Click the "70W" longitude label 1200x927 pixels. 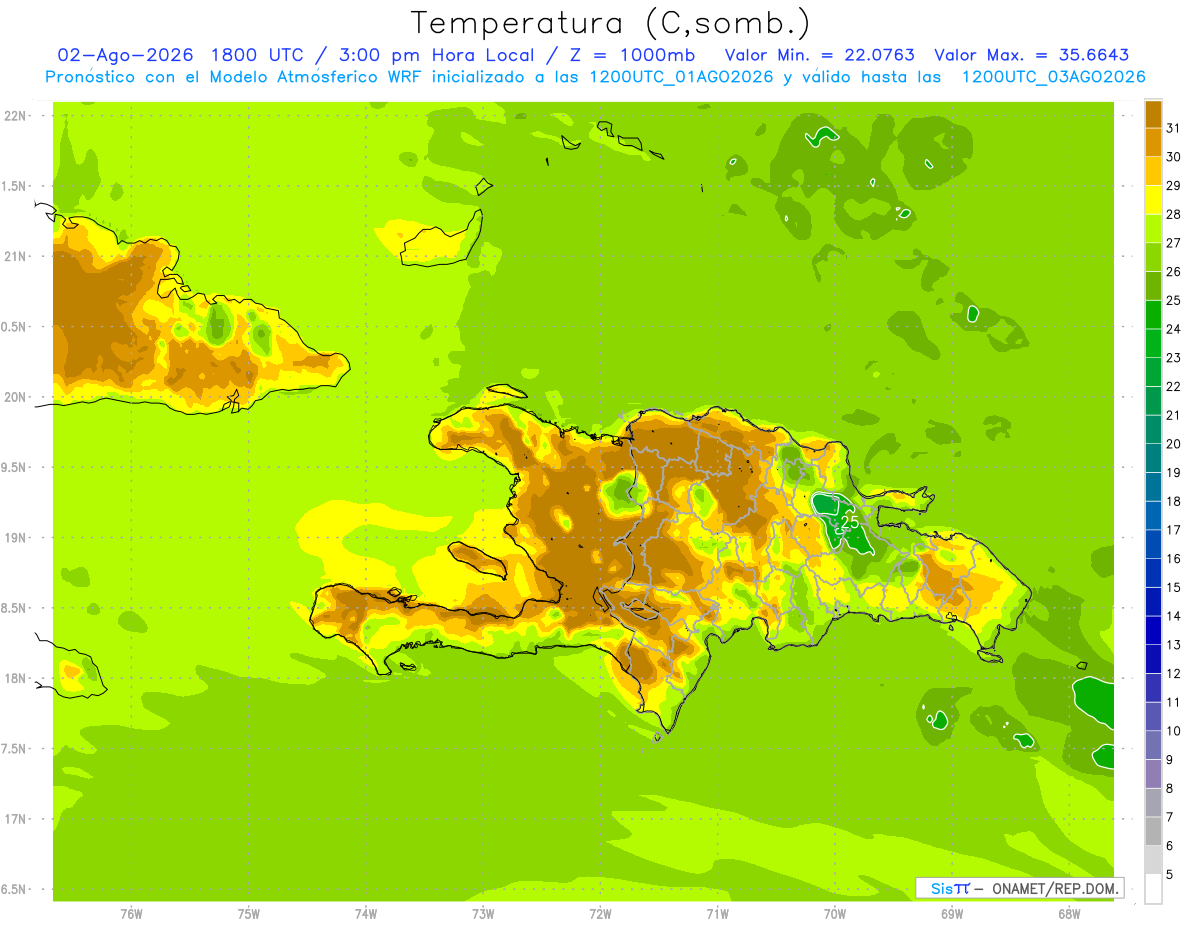pyautogui.click(x=835, y=914)
